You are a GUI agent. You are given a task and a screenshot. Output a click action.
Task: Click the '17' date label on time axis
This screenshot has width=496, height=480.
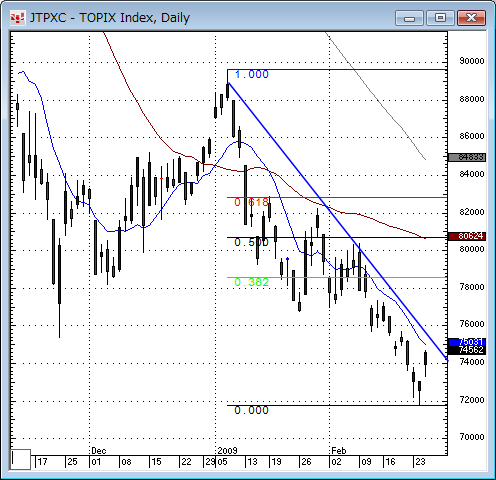point(42,462)
